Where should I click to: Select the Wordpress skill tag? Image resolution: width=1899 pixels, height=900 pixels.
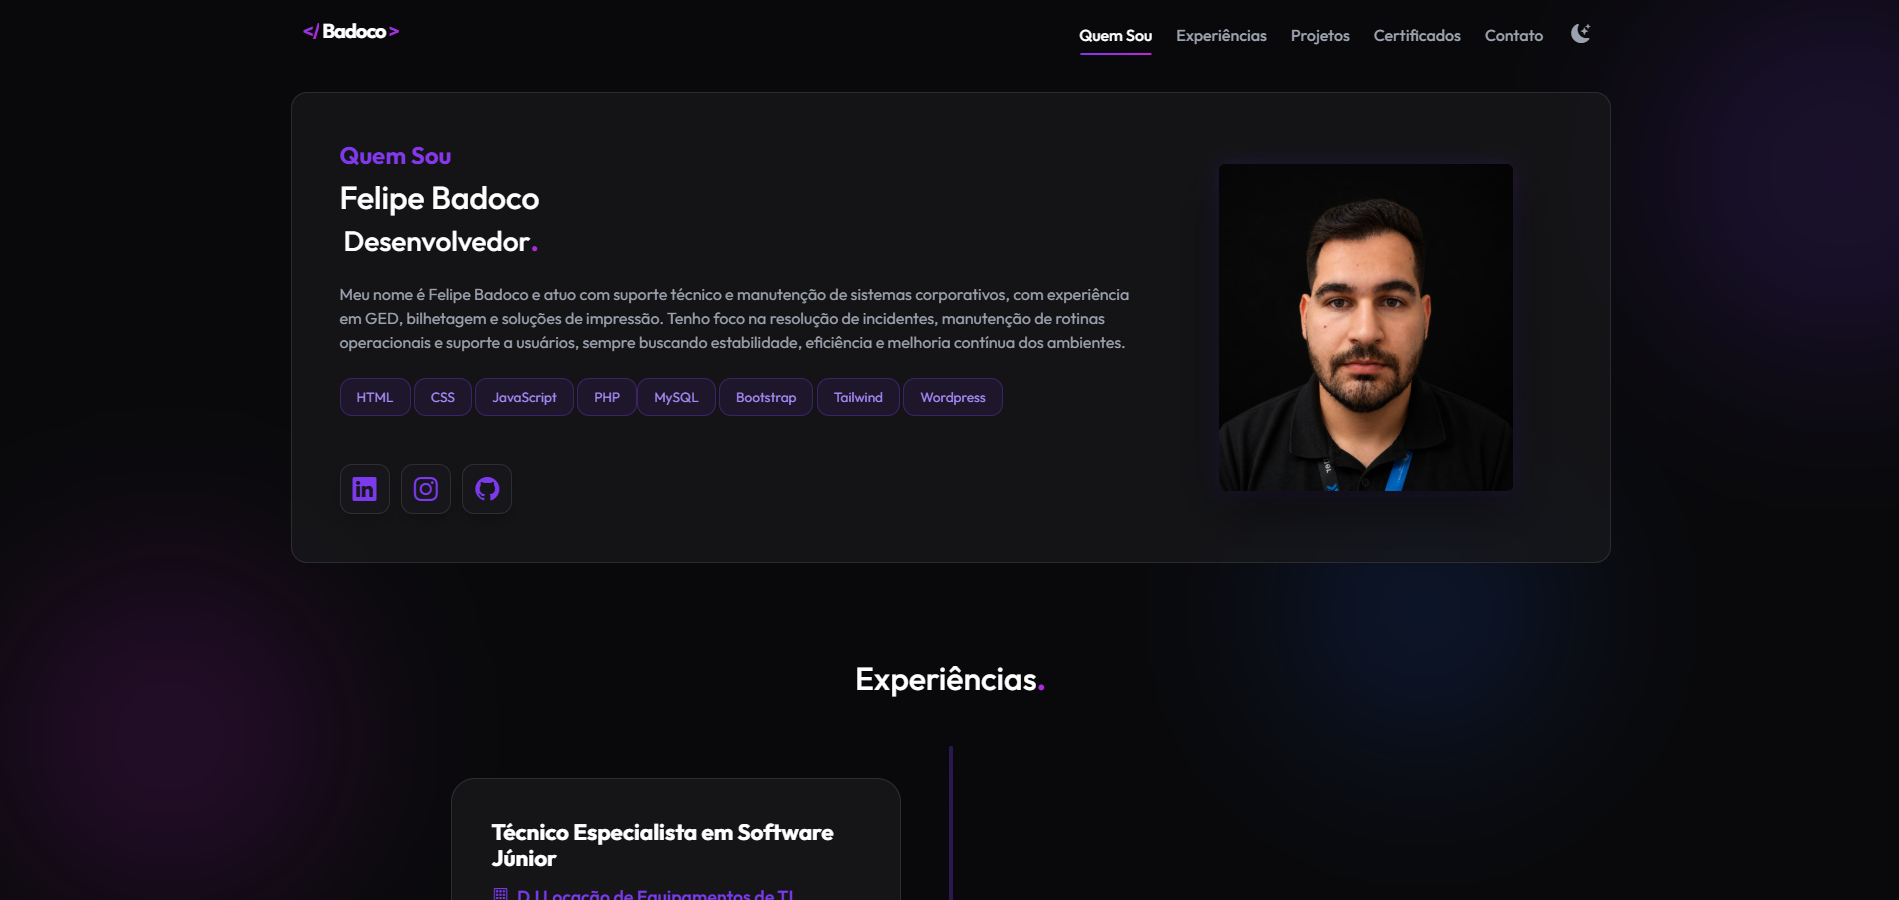[953, 397]
